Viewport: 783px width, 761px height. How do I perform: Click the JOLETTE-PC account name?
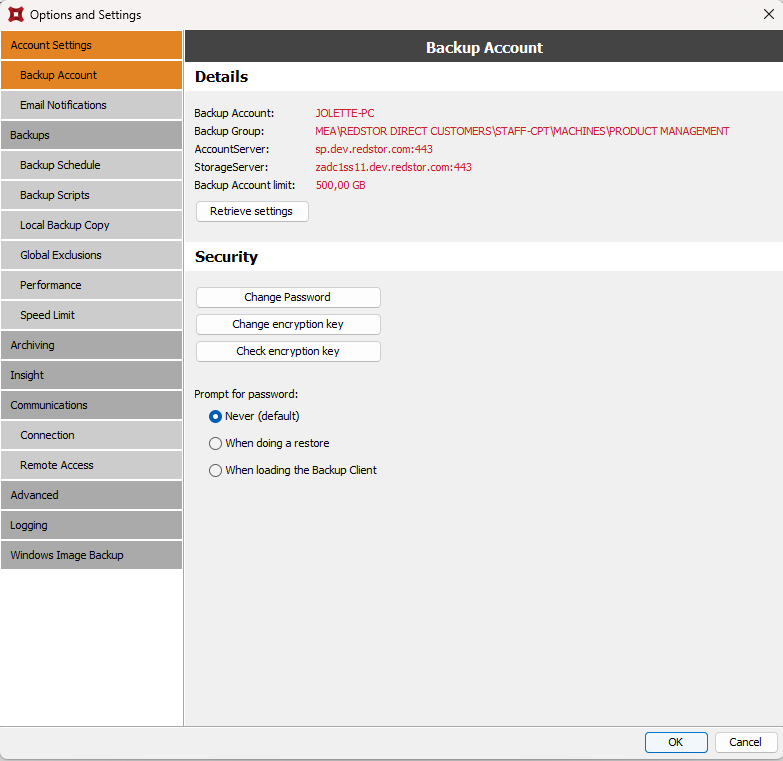tap(345, 113)
